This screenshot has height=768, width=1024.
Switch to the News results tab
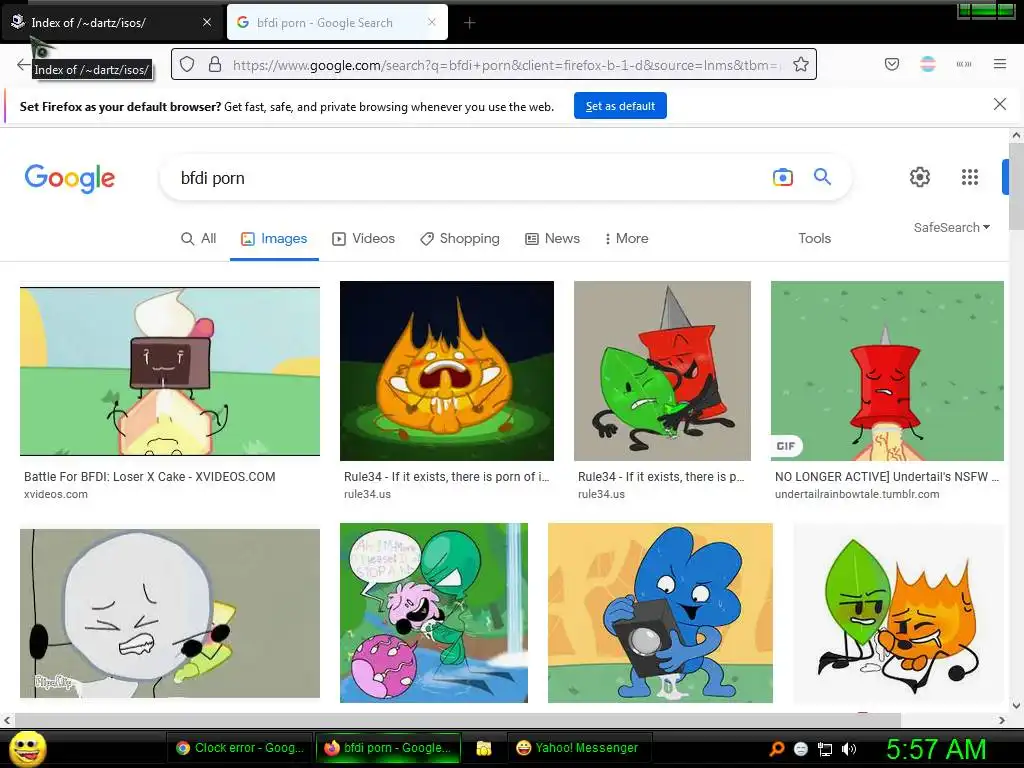(x=552, y=238)
